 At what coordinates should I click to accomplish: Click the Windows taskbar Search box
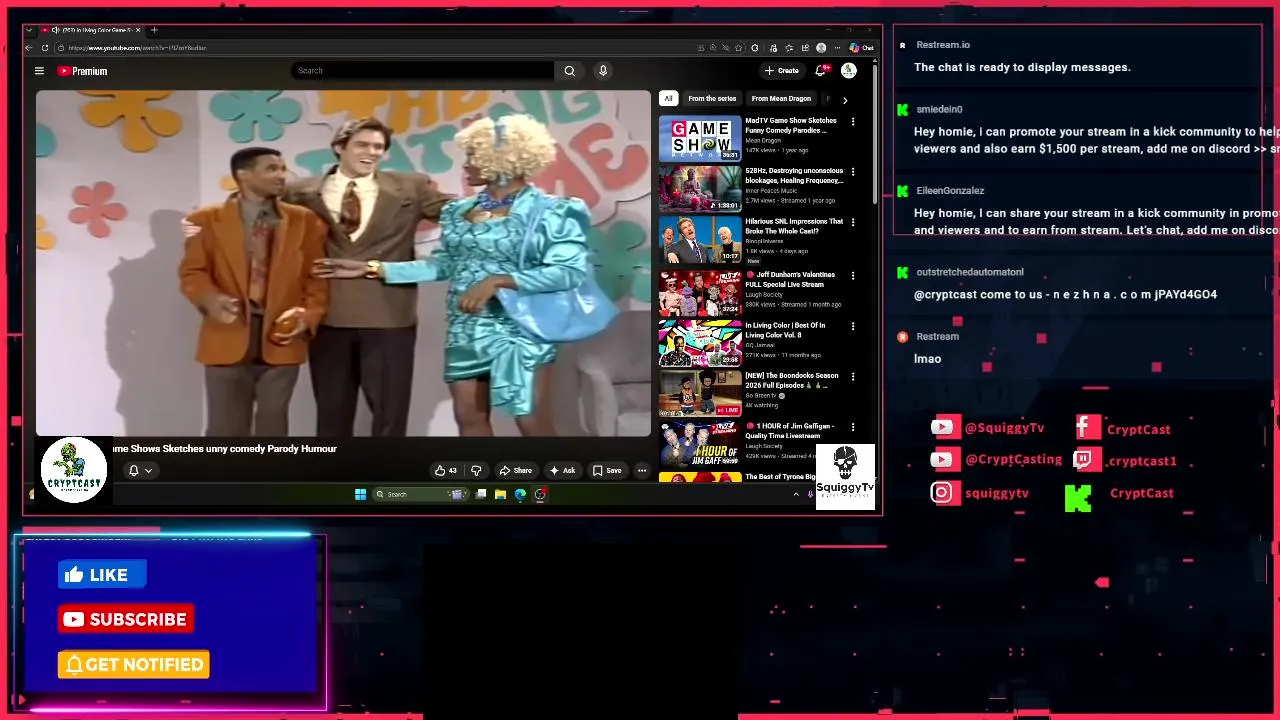click(420, 494)
